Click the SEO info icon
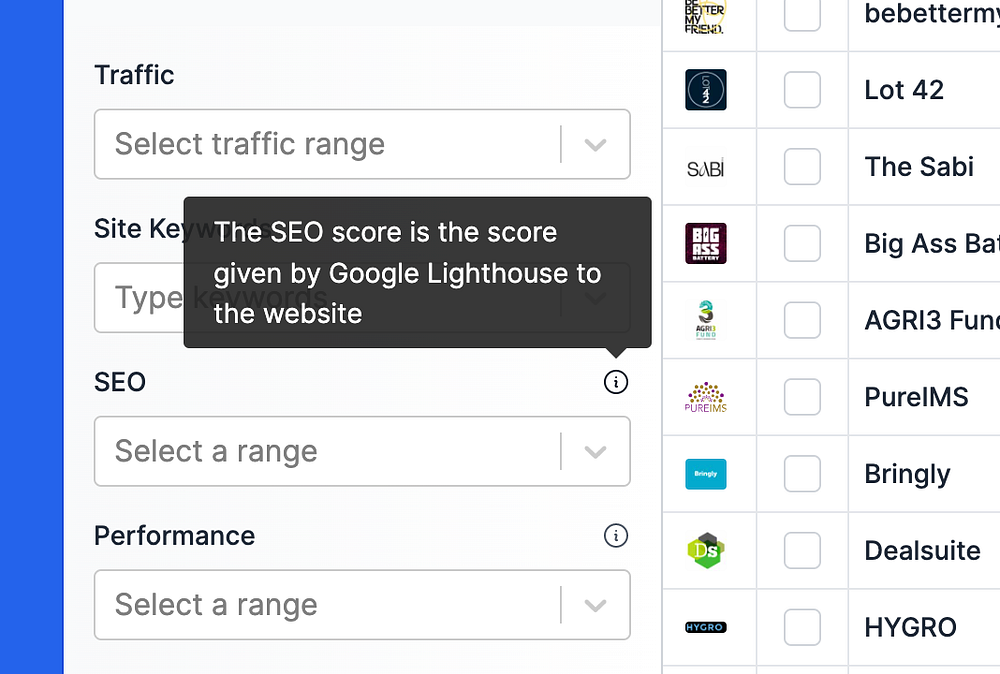 tap(616, 382)
